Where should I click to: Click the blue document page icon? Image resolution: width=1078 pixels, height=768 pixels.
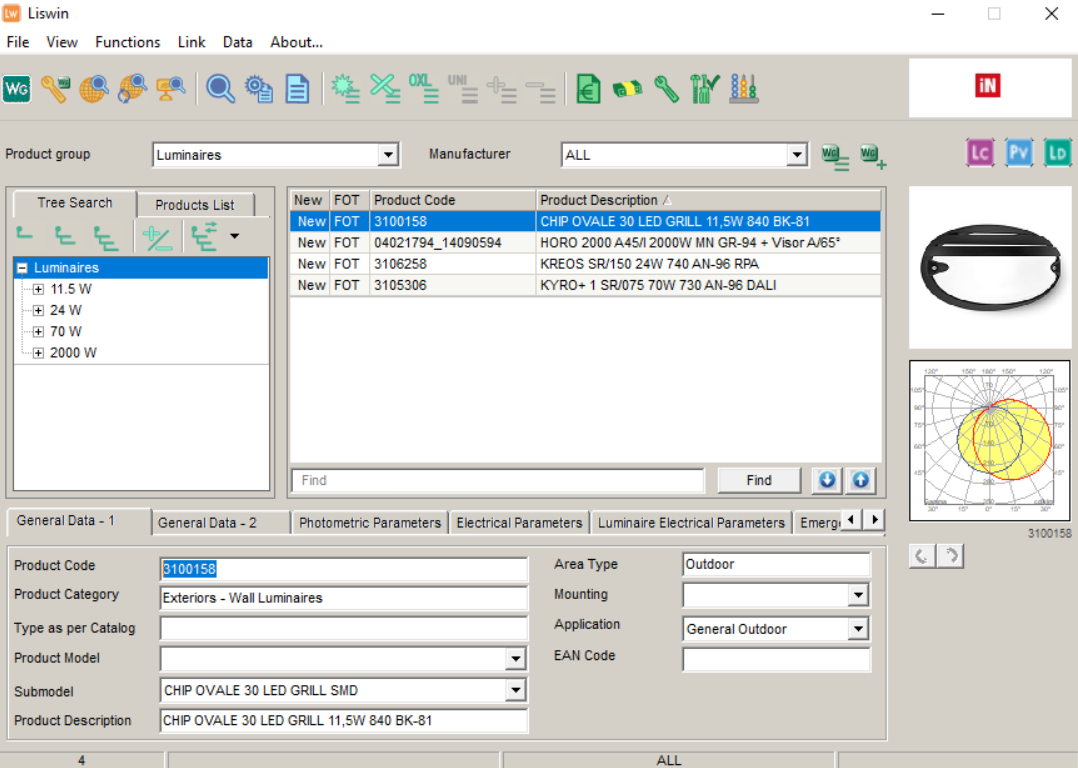[297, 89]
